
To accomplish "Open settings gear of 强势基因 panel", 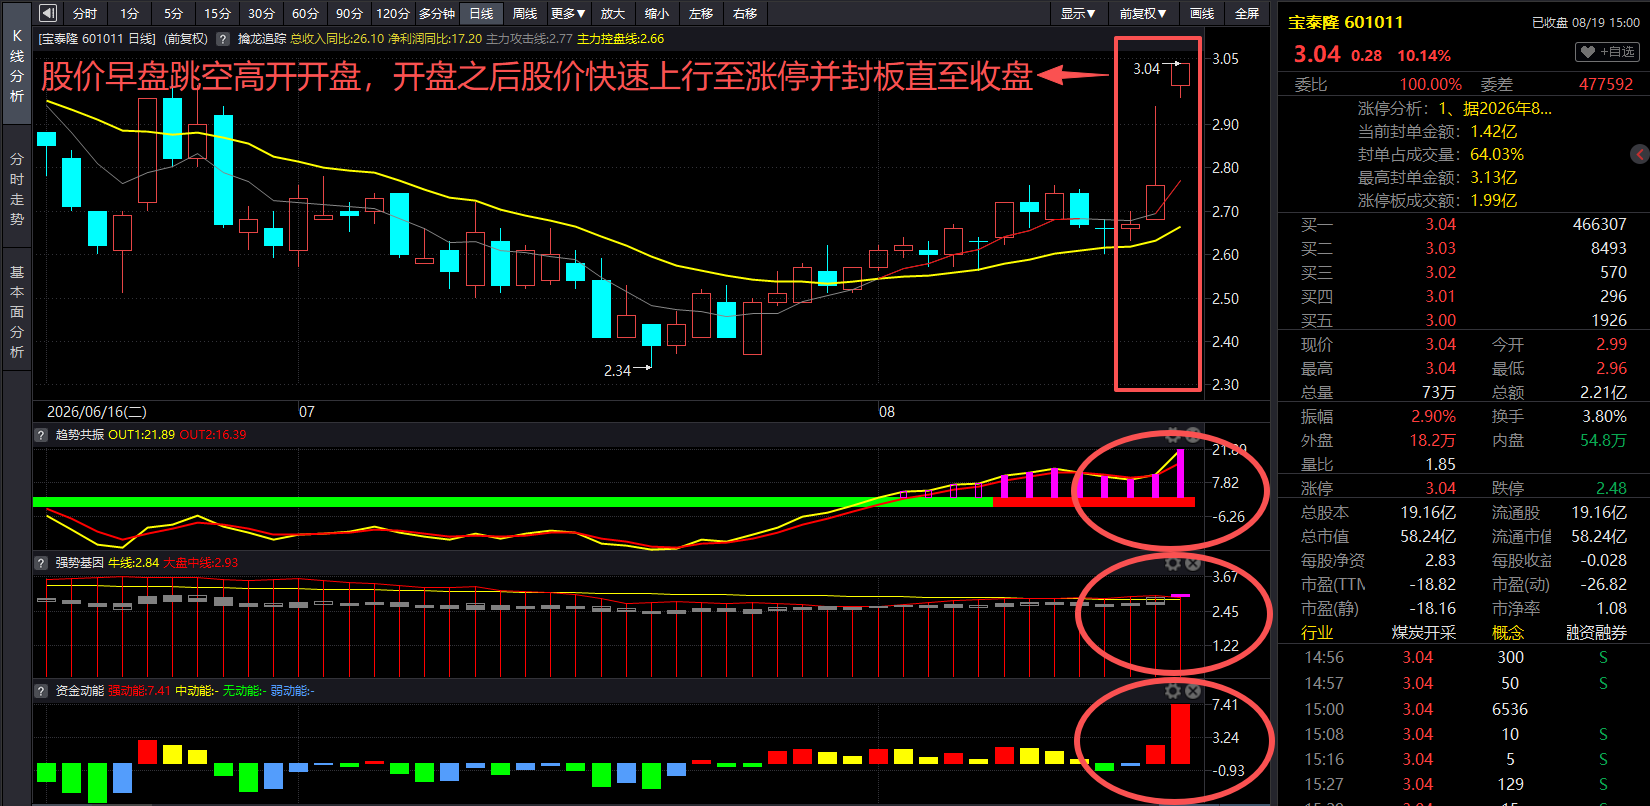I will (1173, 563).
